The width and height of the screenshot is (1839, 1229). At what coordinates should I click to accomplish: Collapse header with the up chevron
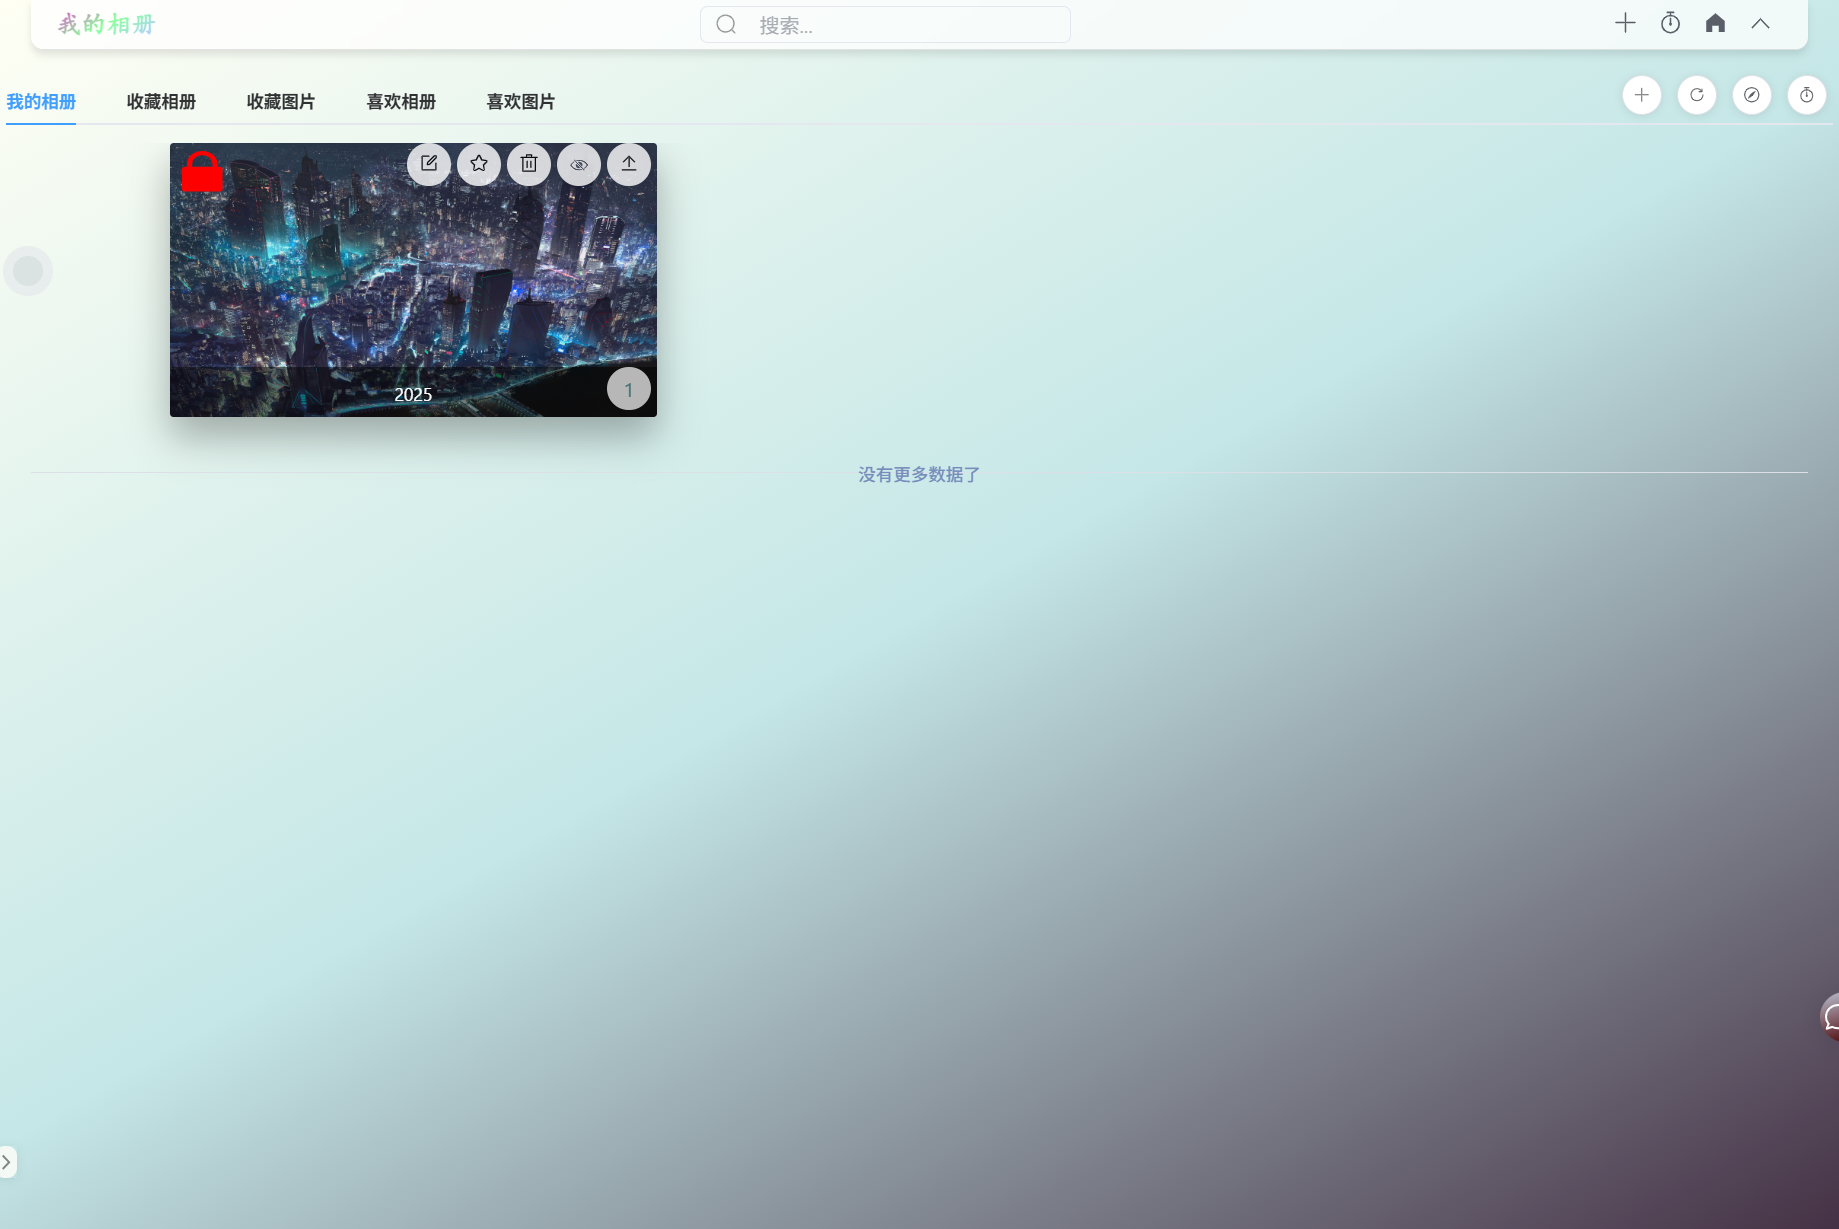pos(1760,23)
